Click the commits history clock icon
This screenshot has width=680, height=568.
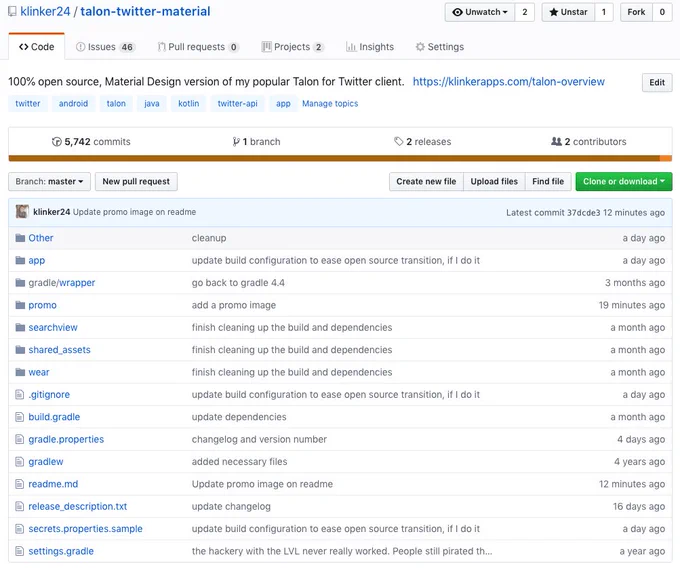pos(56,142)
